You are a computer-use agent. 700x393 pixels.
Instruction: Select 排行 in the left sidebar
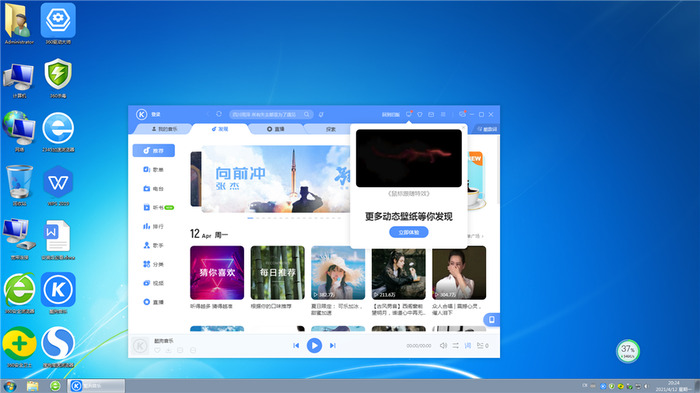(x=154, y=226)
